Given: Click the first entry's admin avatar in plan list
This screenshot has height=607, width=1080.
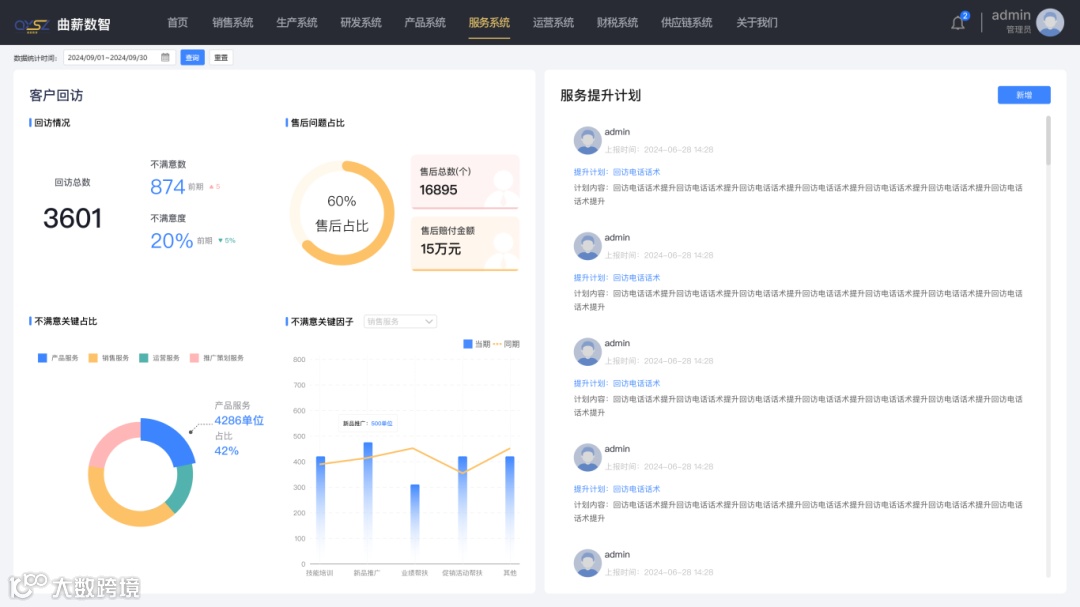Looking at the screenshot, I should tap(588, 140).
